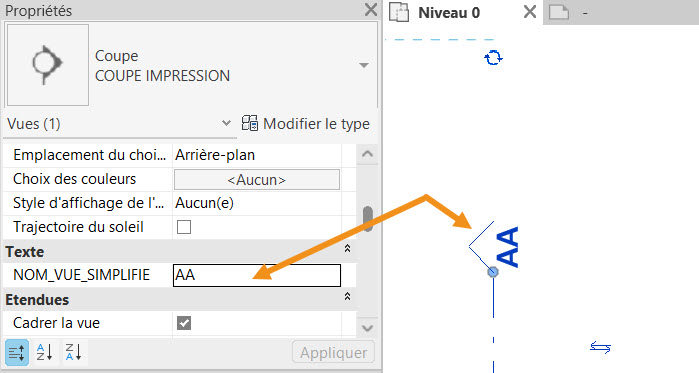Expand the Vues (1) filter dropdown
Viewport: 699px width, 373px height.
(226, 123)
